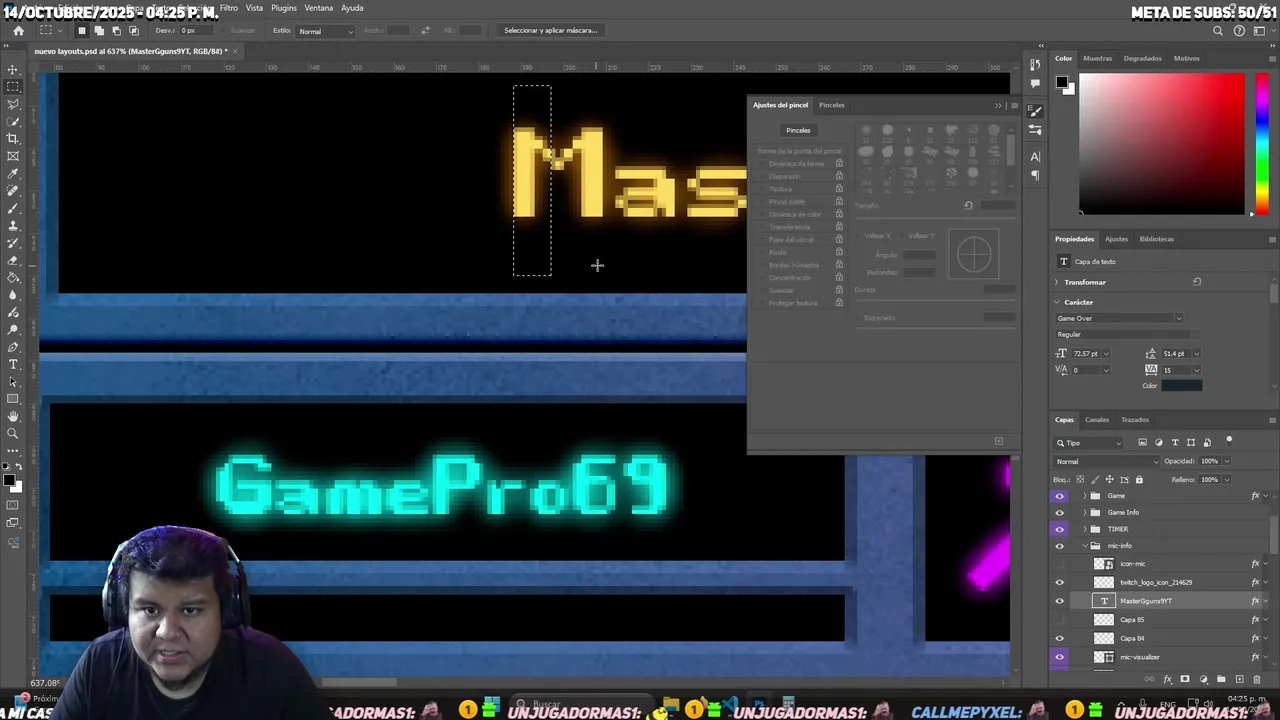Click the Home icon in options bar
The image size is (1280, 720).
pyautogui.click(x=18, y=31)
